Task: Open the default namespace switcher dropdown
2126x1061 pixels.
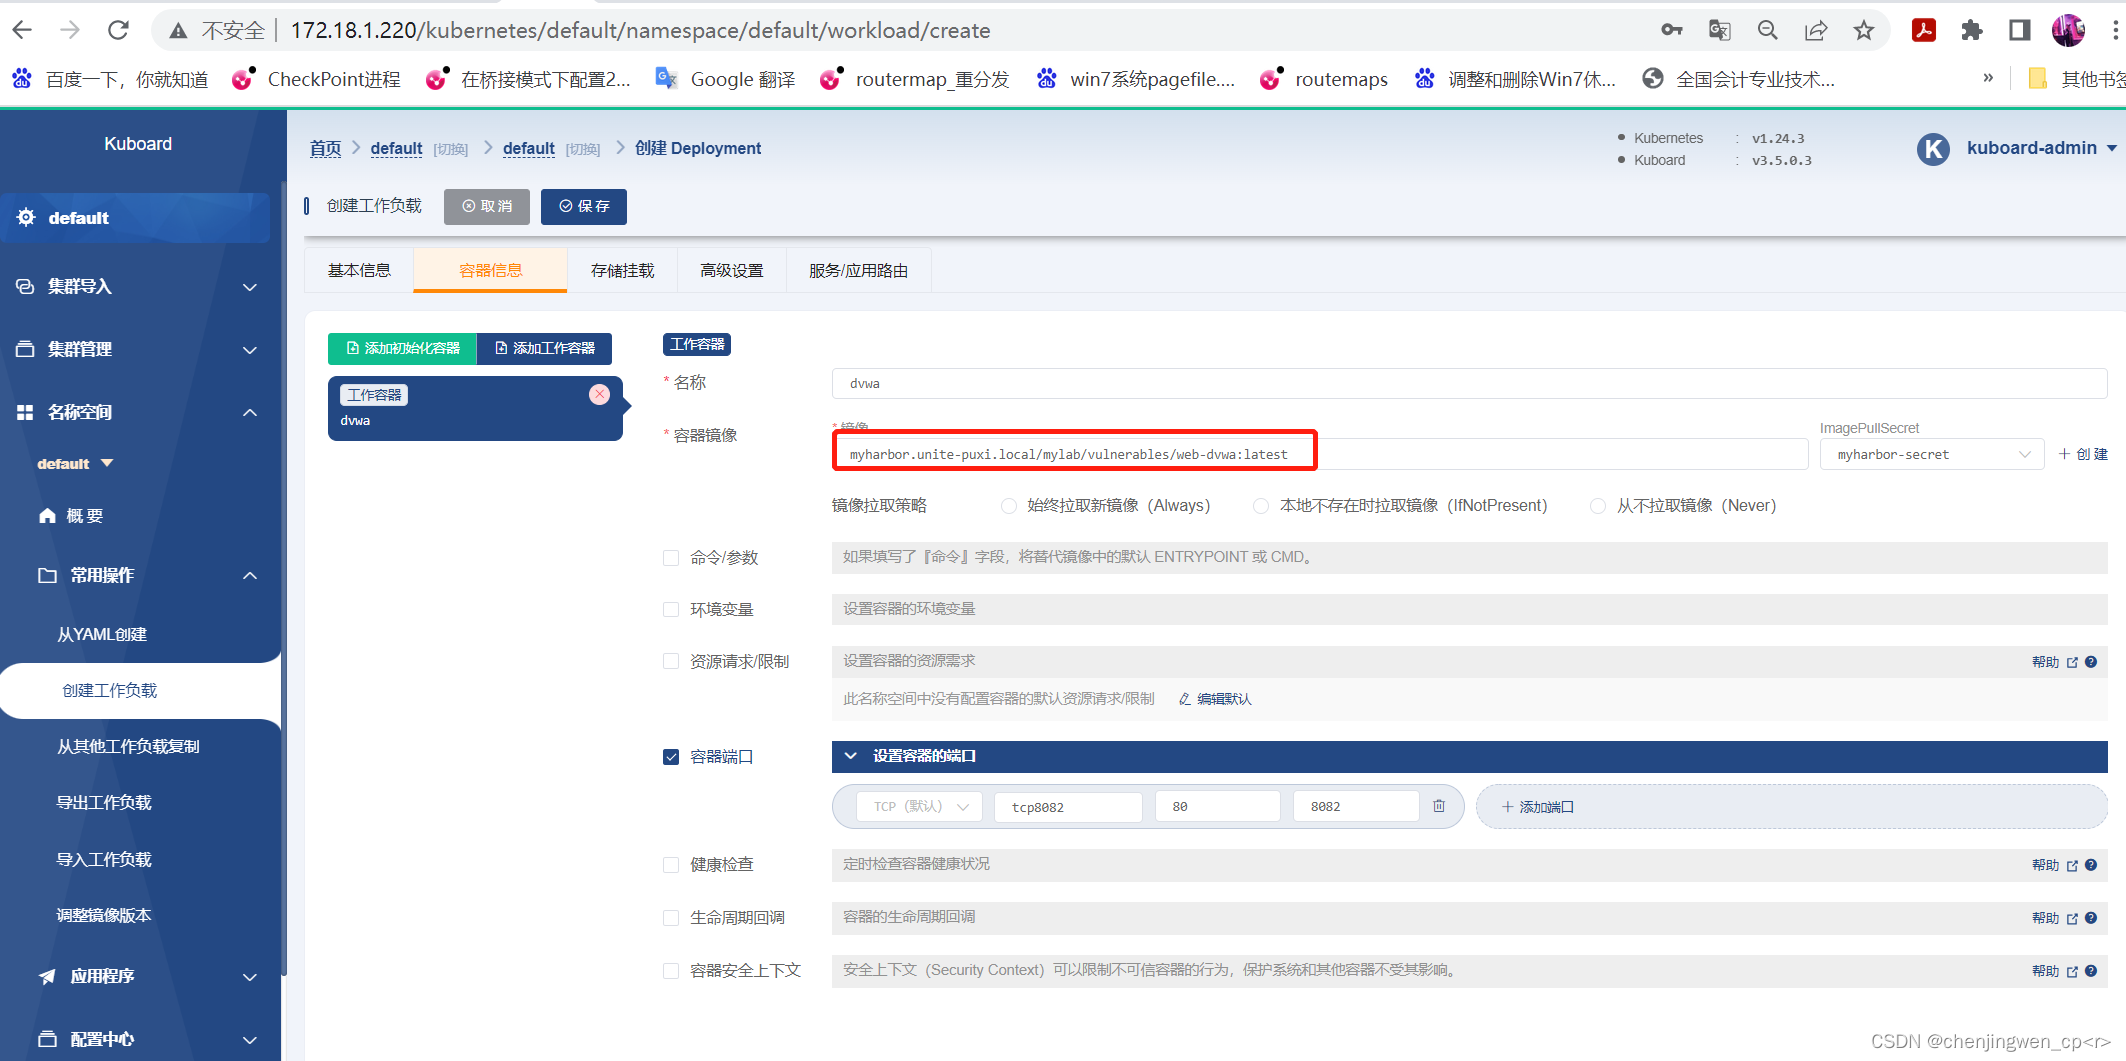Action: (76, 464)
